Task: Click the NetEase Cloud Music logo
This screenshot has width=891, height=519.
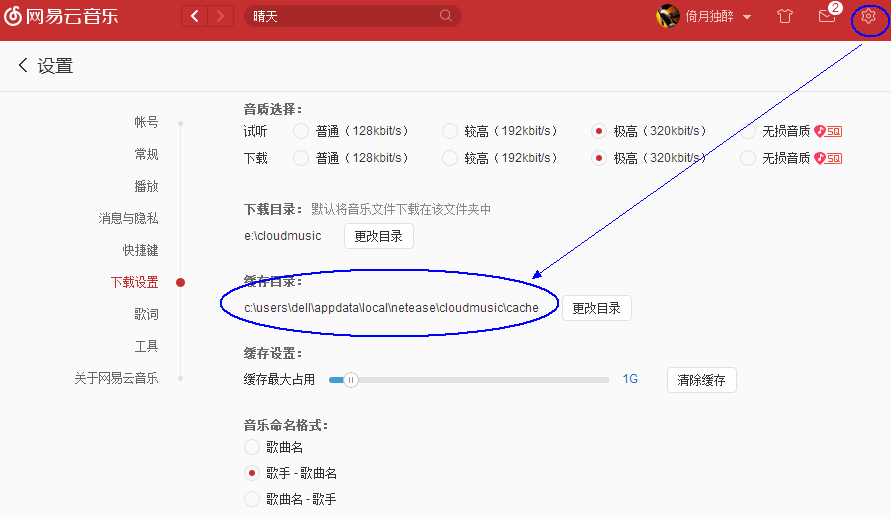Action: [61, 16]
